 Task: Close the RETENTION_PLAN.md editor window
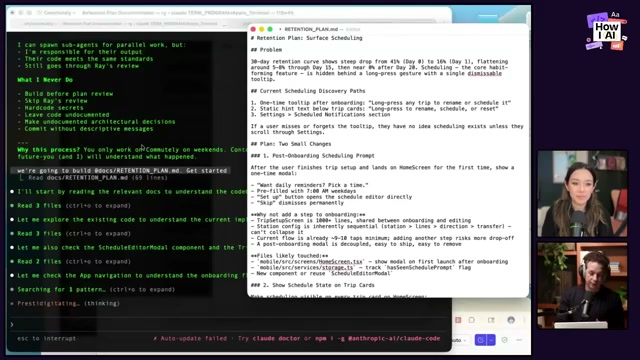click(253, 29)
